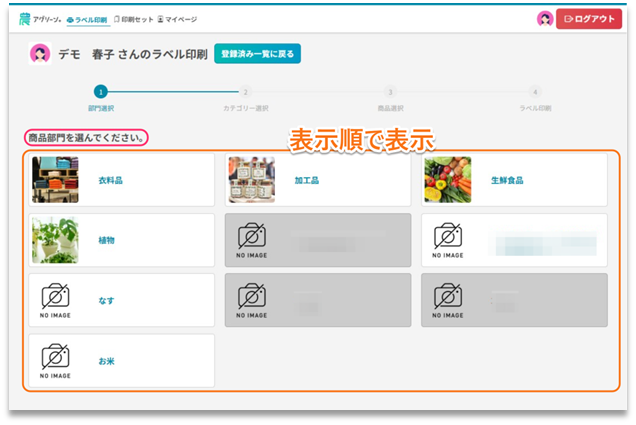
Task: Select step 3 商品選択 in the progress bar
Action: [x=390, y=92]
